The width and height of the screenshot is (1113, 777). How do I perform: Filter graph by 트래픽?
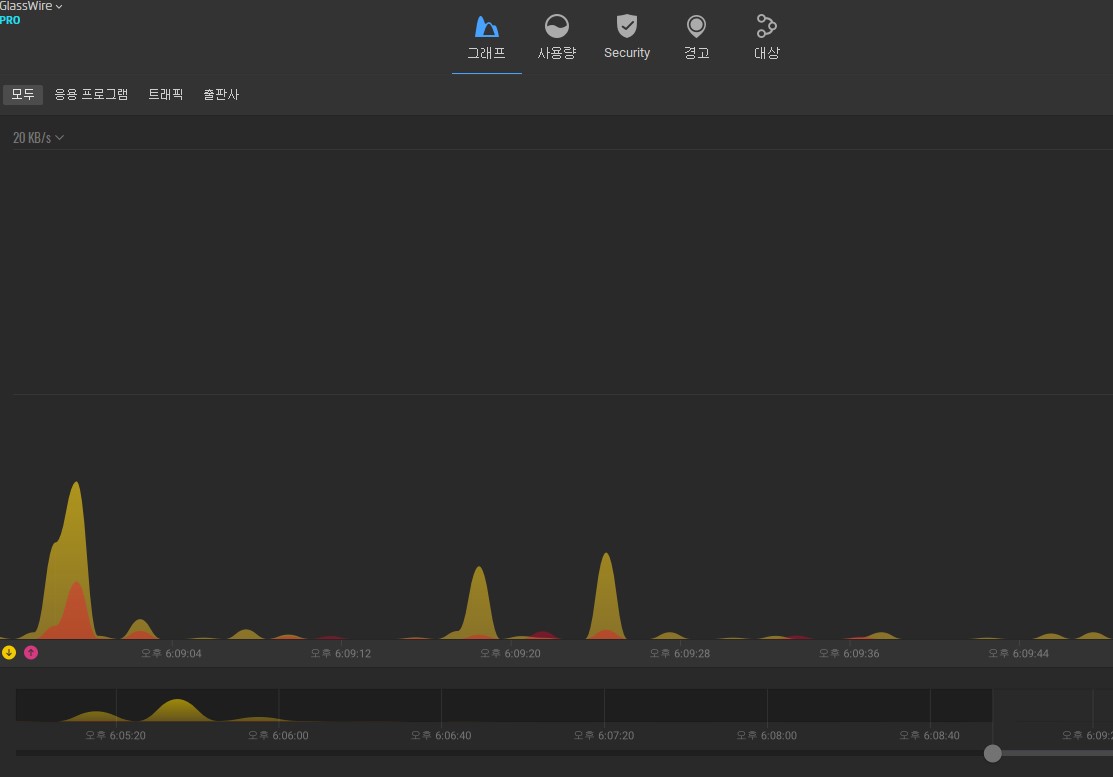click(x=165, y=94)
